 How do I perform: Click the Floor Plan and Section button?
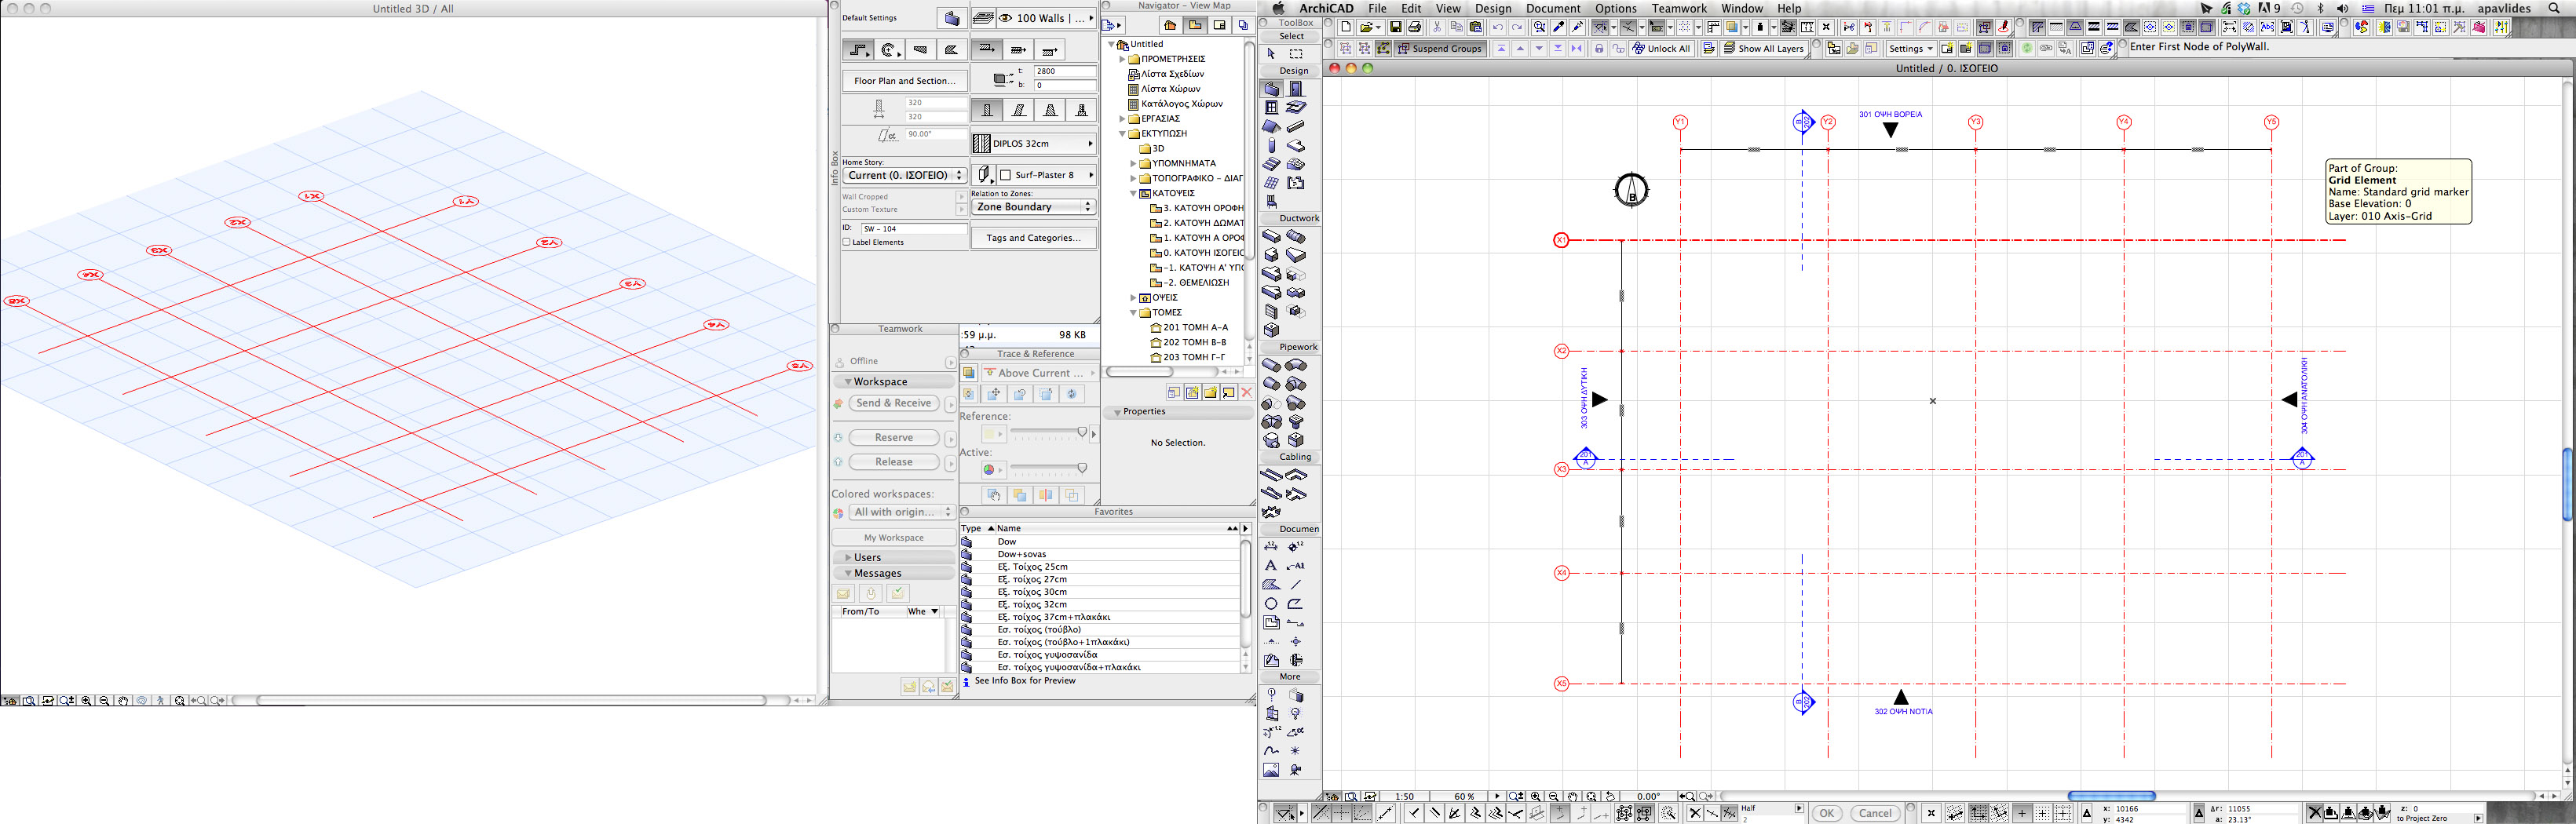click(x=904, y=81)
